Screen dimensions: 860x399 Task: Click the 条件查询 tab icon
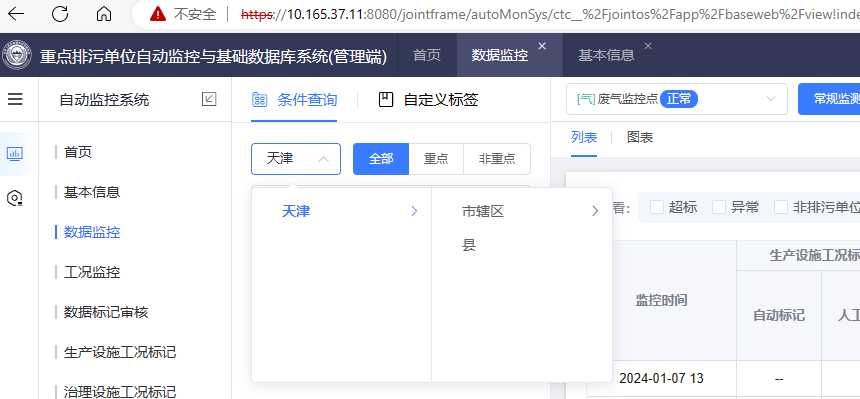259,100
